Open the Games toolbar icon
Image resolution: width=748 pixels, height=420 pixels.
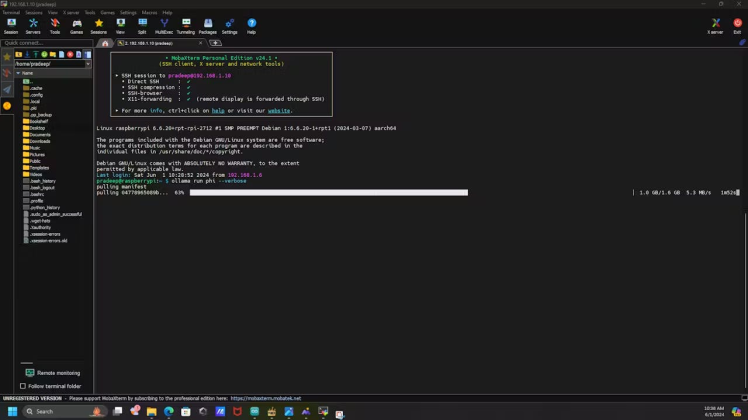pyautogui.click(x=76, y=26)
